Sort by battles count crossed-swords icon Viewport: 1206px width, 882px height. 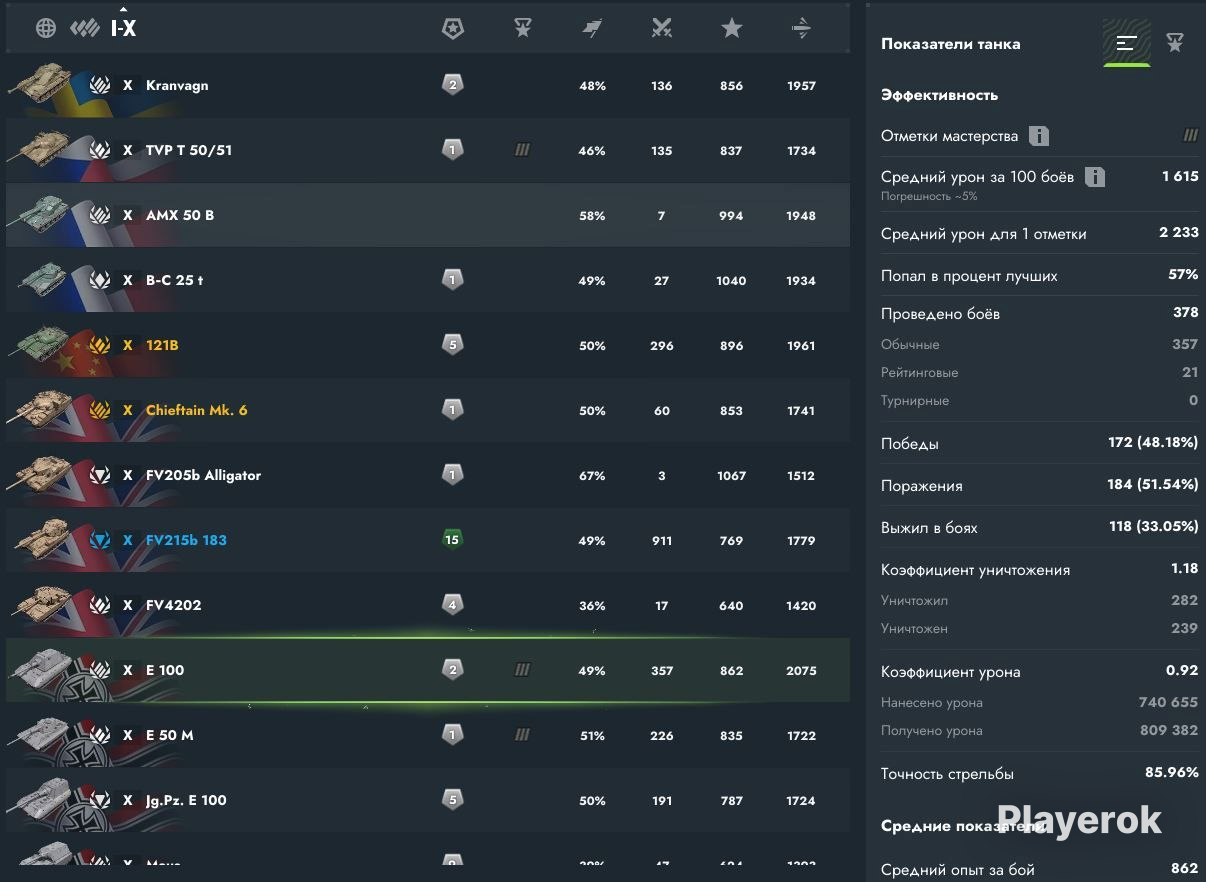(x=661, y=28)
